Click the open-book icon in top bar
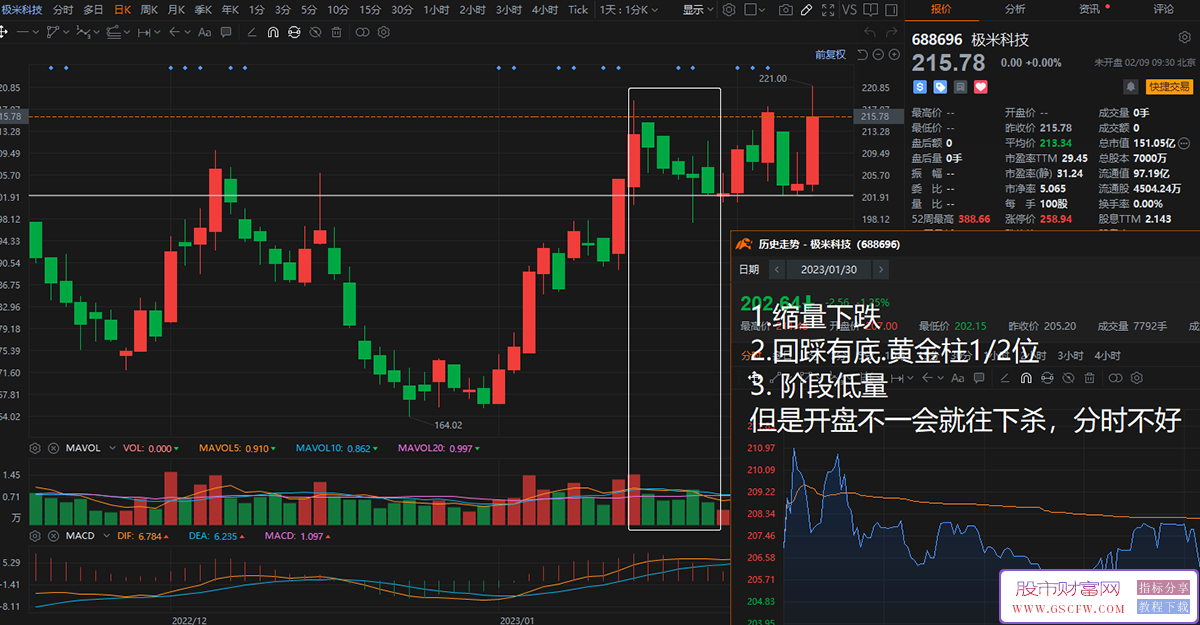Screen dimensions: 1200x625 click(870, 10)
